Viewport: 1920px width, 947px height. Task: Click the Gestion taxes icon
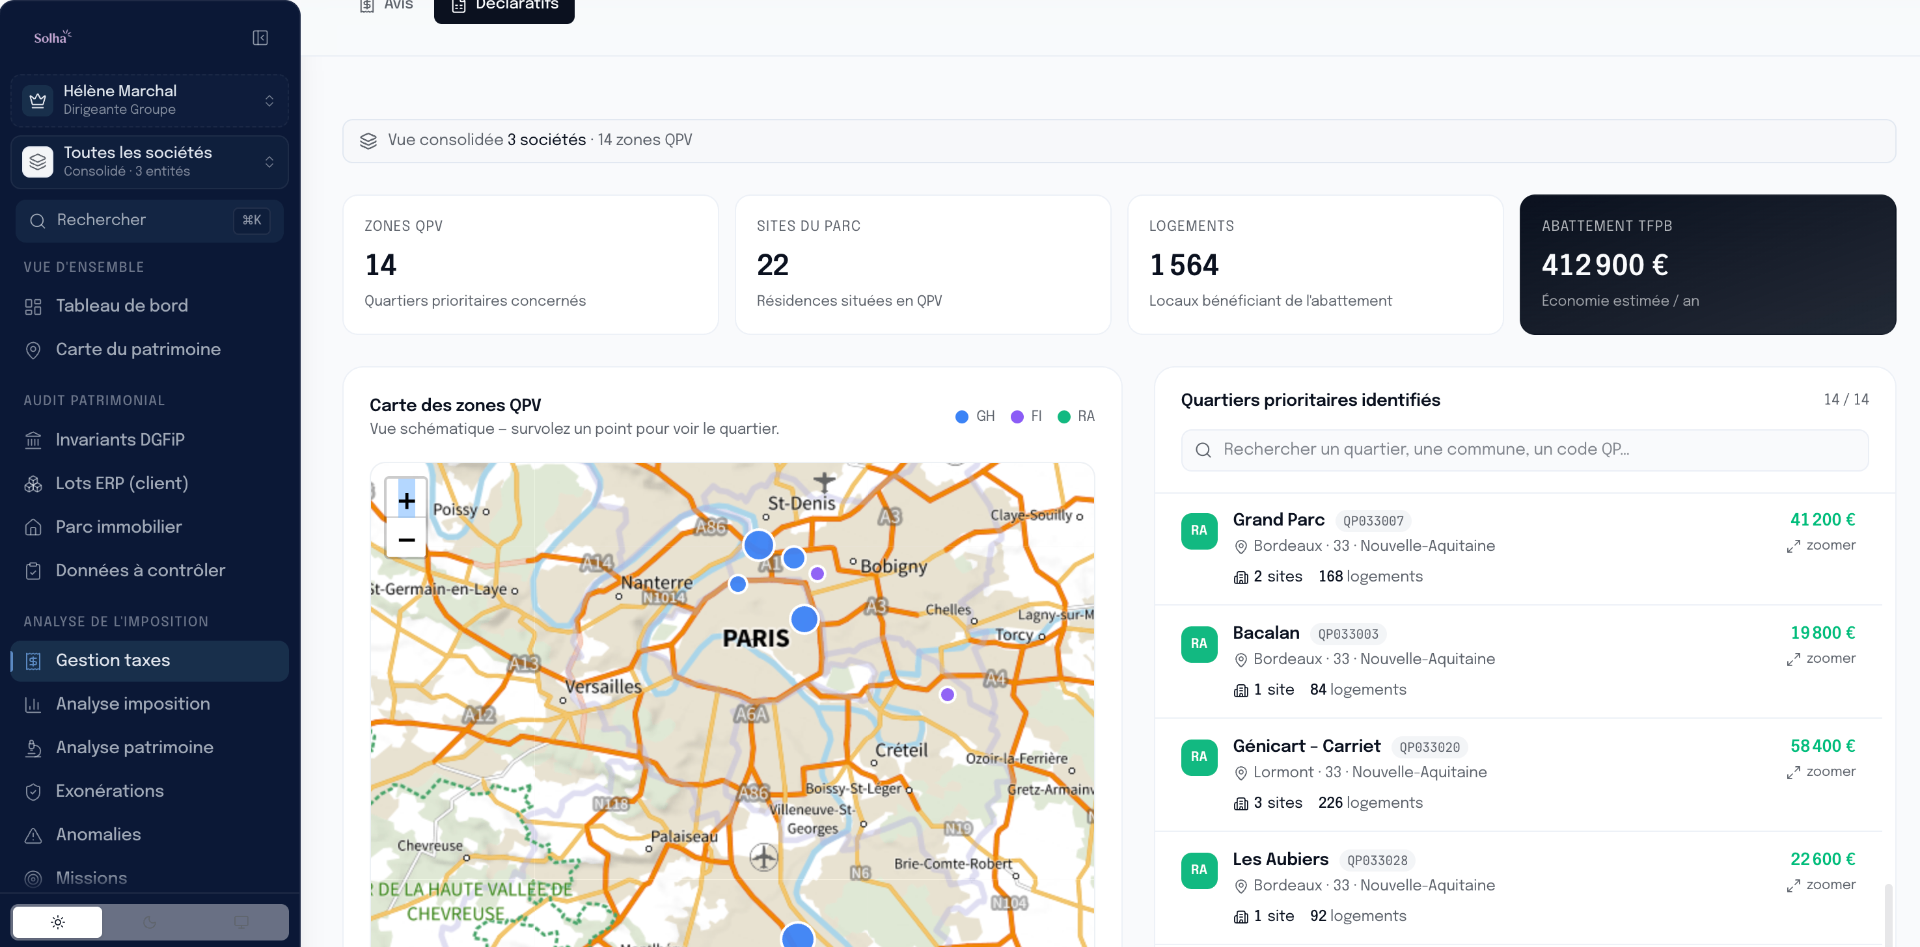tap(33, 661)
